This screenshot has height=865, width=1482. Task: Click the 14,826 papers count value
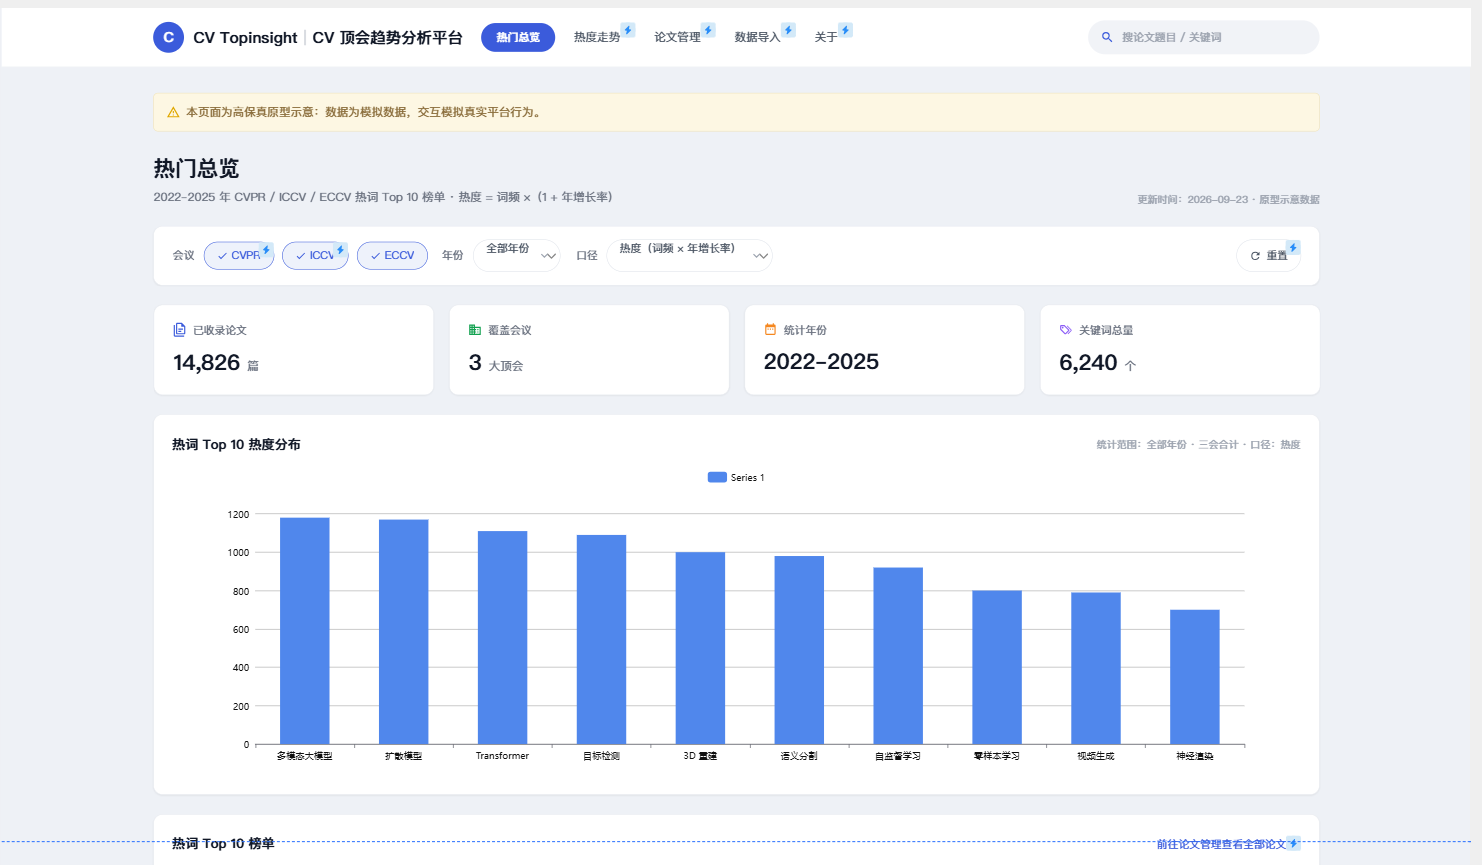click(207, 363)
